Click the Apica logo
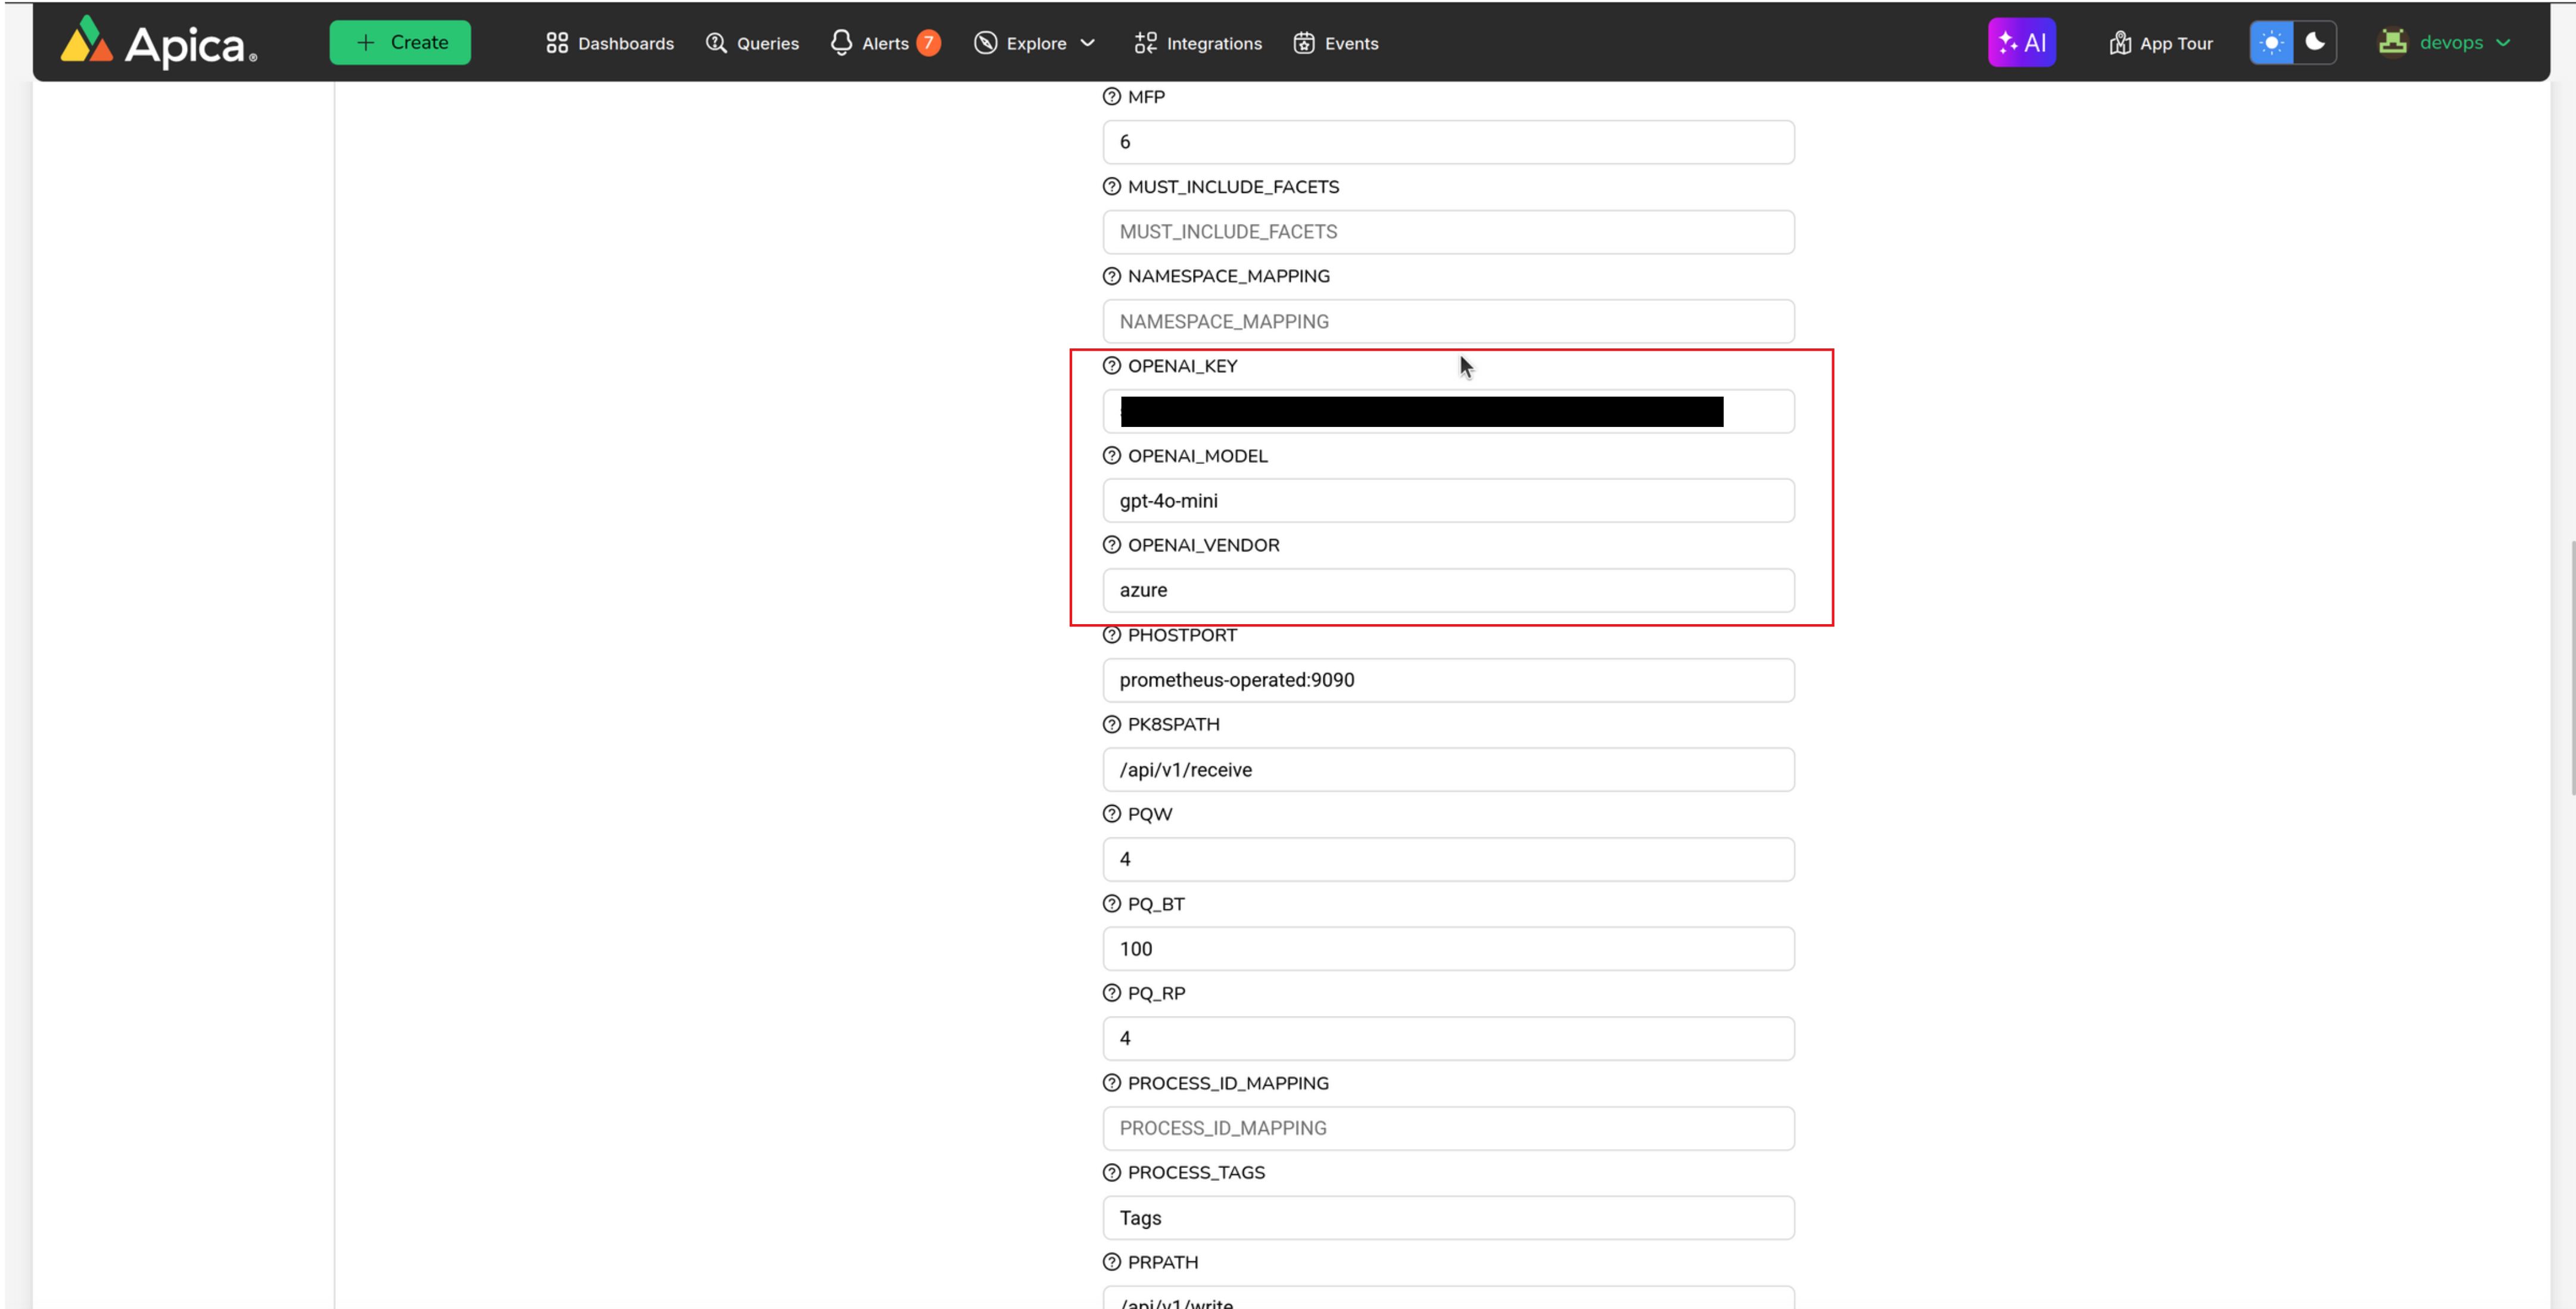Viewport: 2576px width, 1309px height. 158,43
